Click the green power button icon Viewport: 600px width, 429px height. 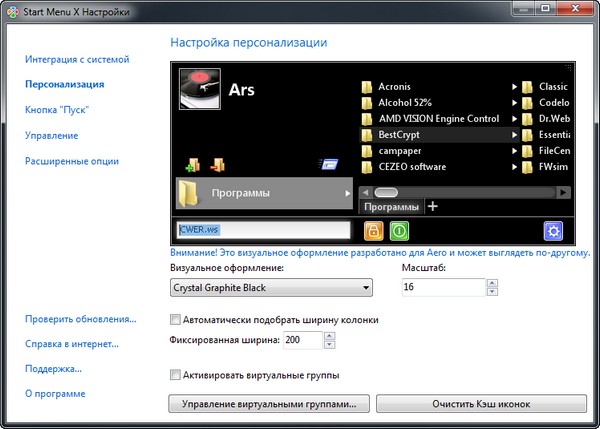pos(399,231)
